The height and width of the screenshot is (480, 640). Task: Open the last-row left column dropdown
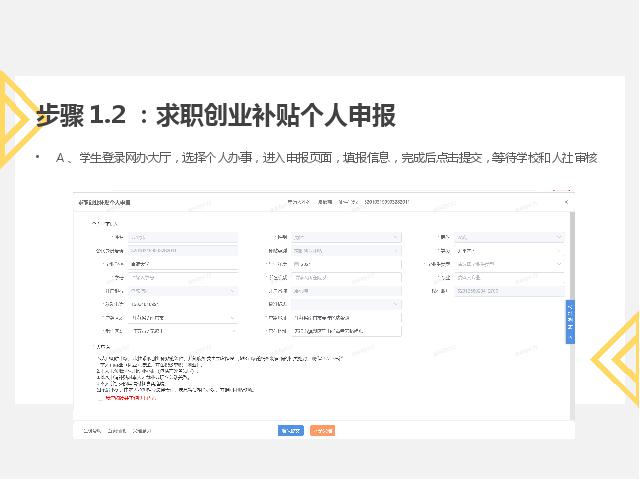[232, 331]
